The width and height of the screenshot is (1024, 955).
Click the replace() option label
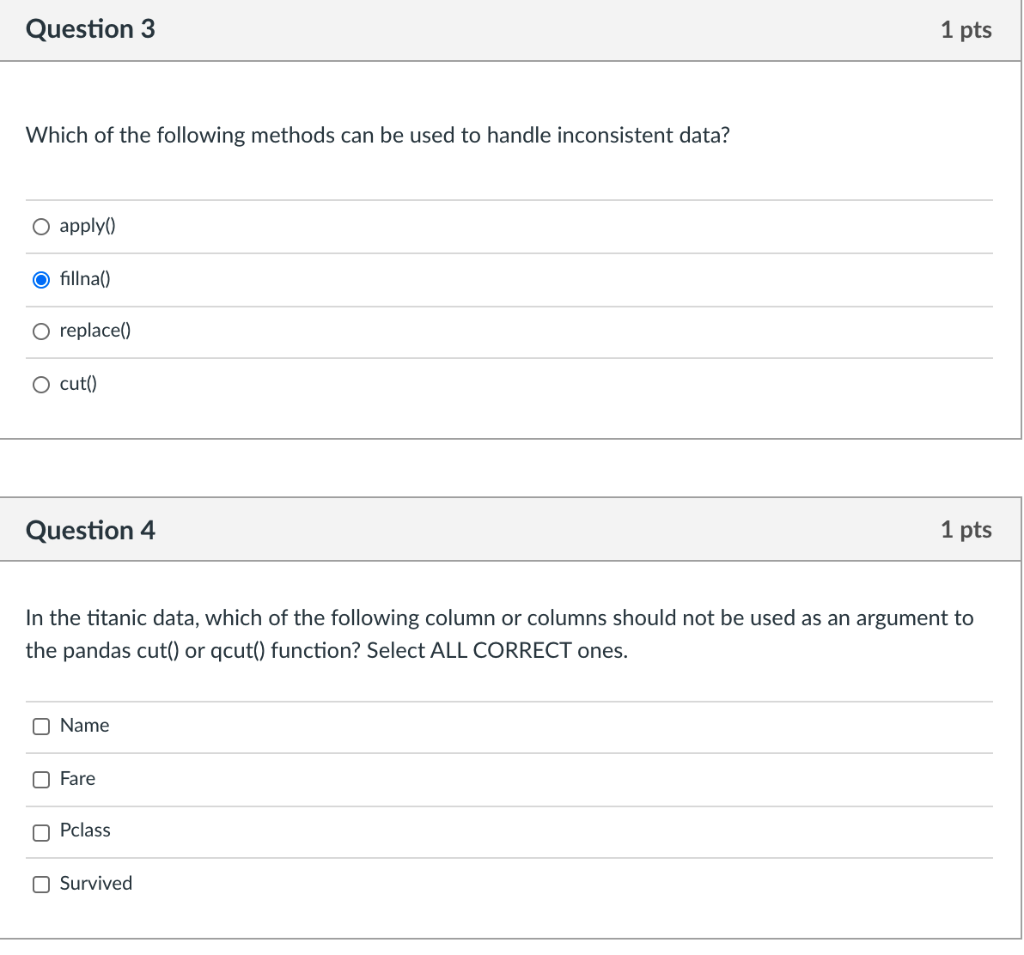click(x=95, y=330)
